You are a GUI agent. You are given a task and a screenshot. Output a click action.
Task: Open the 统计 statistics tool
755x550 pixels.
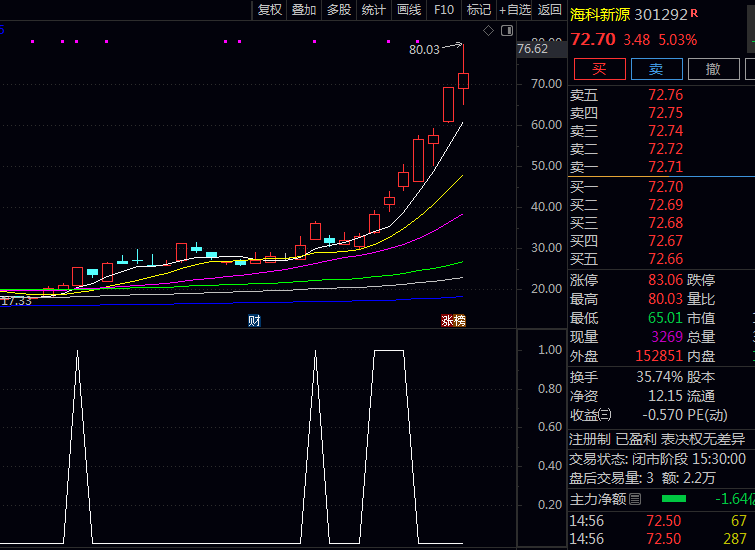click(x=374, y=10)
